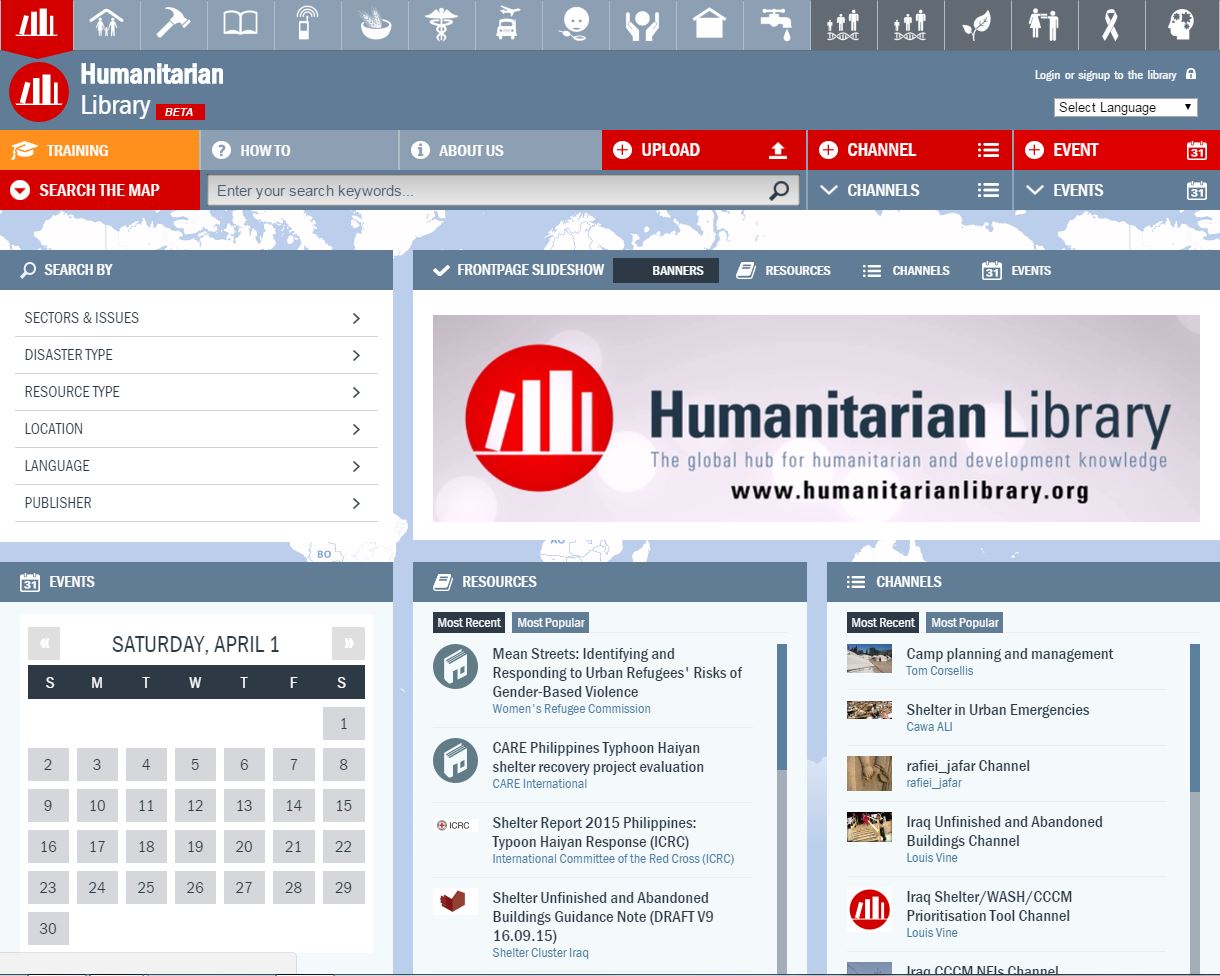
Task: Click the Humanitarian Library round logo
Action: 38,91
